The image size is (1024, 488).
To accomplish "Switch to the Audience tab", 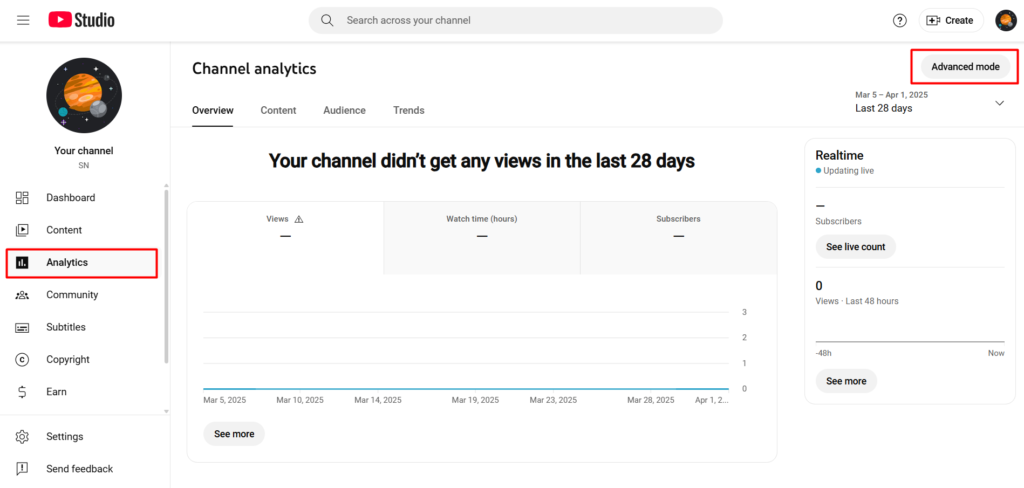I will coord(344,110).
